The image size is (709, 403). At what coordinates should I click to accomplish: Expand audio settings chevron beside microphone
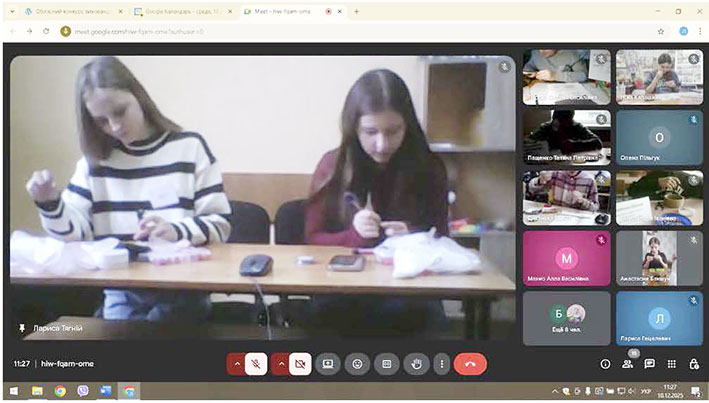tap(236, 364)
